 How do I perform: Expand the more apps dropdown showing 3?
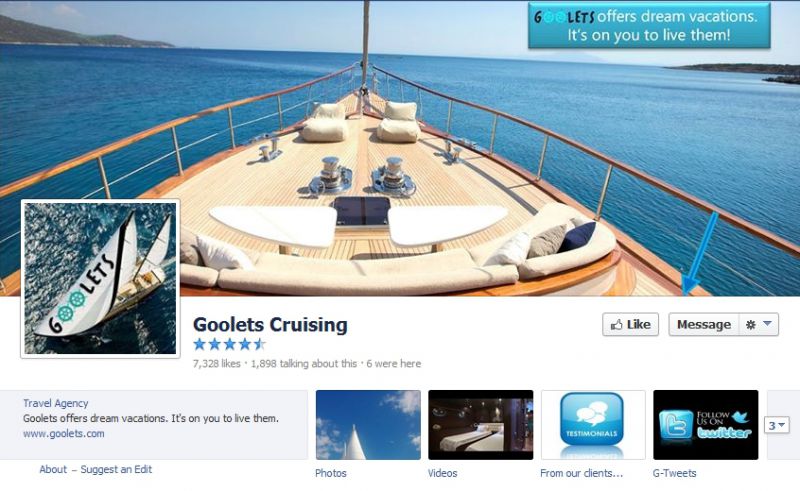click(777, 425)
